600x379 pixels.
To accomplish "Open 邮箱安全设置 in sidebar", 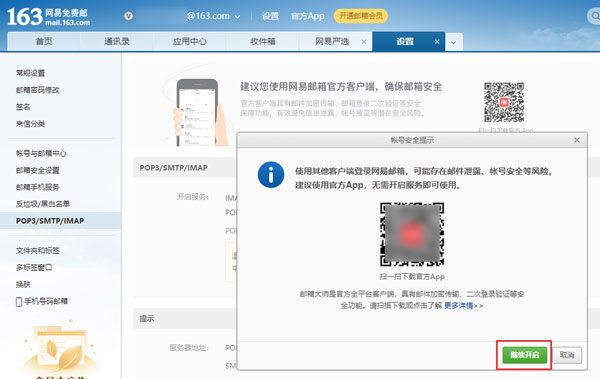I will tap(38, 170).
